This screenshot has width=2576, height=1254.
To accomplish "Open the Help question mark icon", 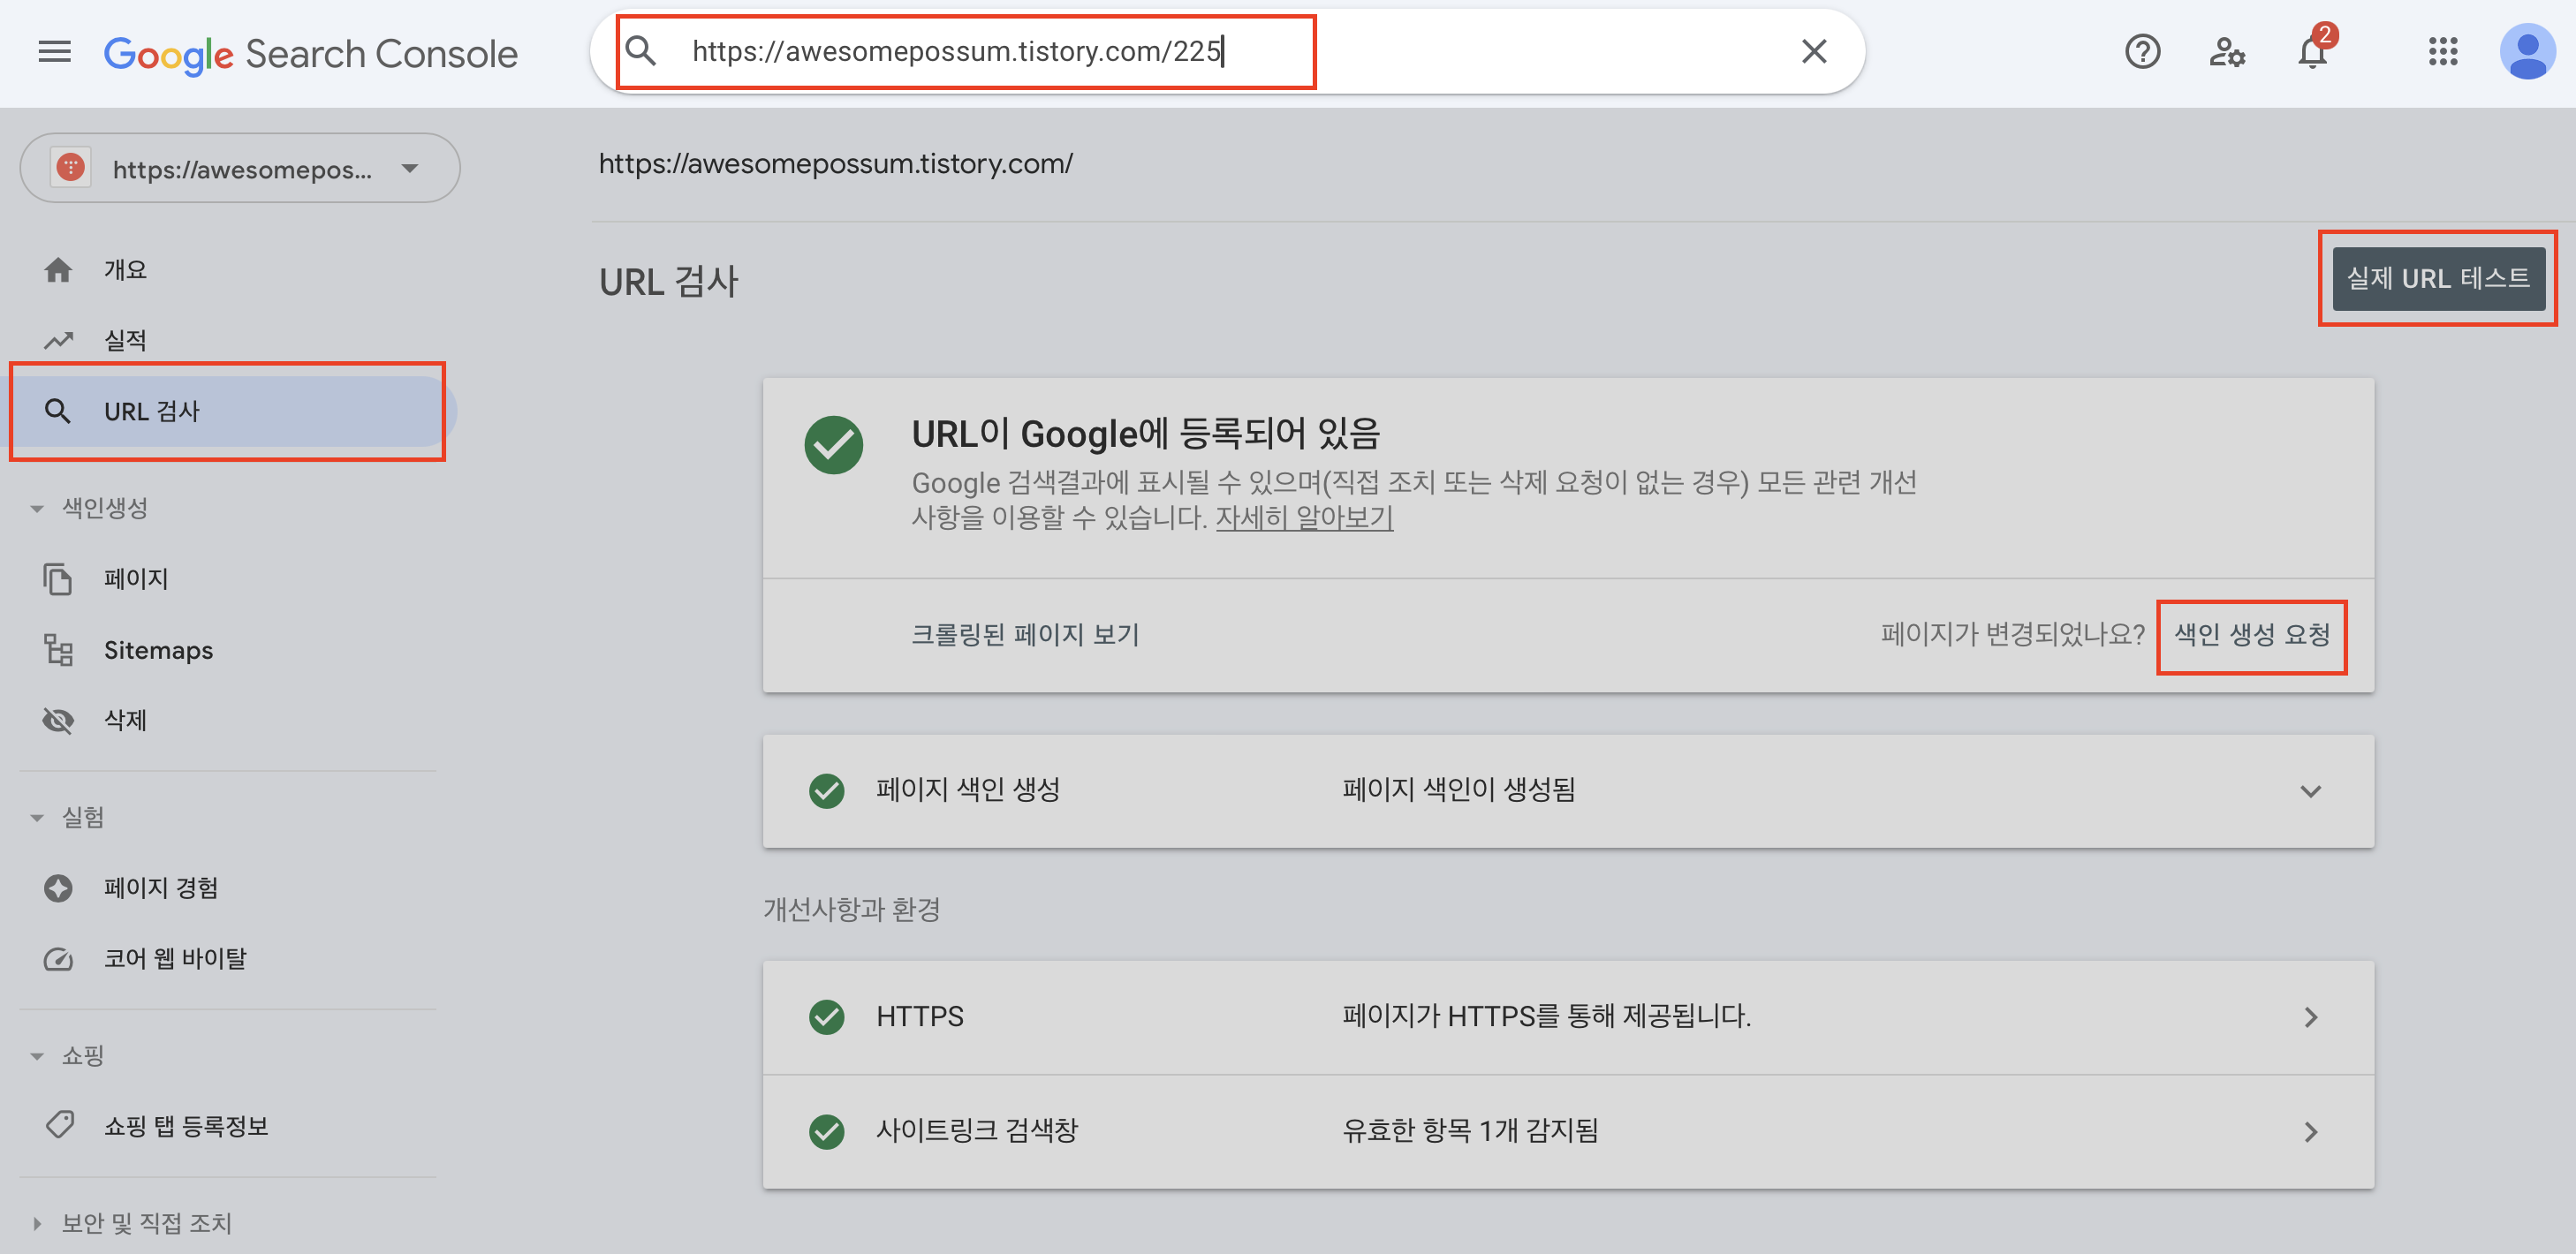I will click(x=2142, y=52).
